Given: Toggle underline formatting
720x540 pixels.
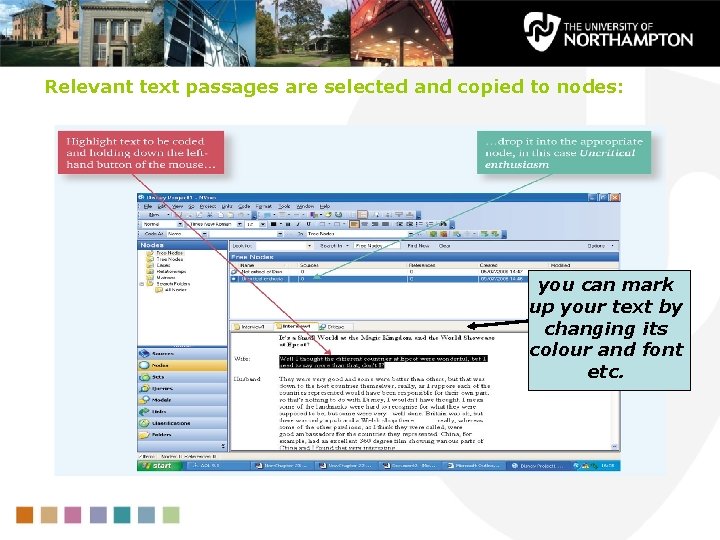Looking at the screenshot, I should (x=308, y=224).
